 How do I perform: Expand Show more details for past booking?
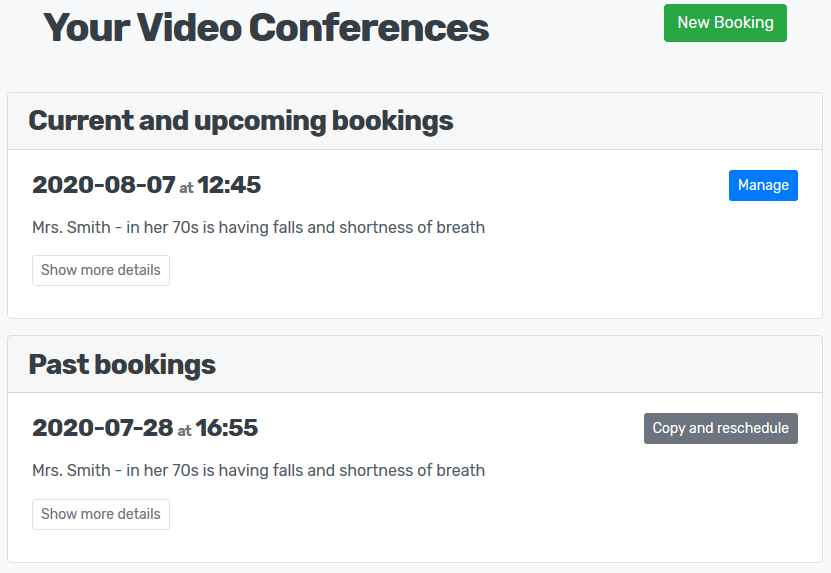tap(101, 514)
